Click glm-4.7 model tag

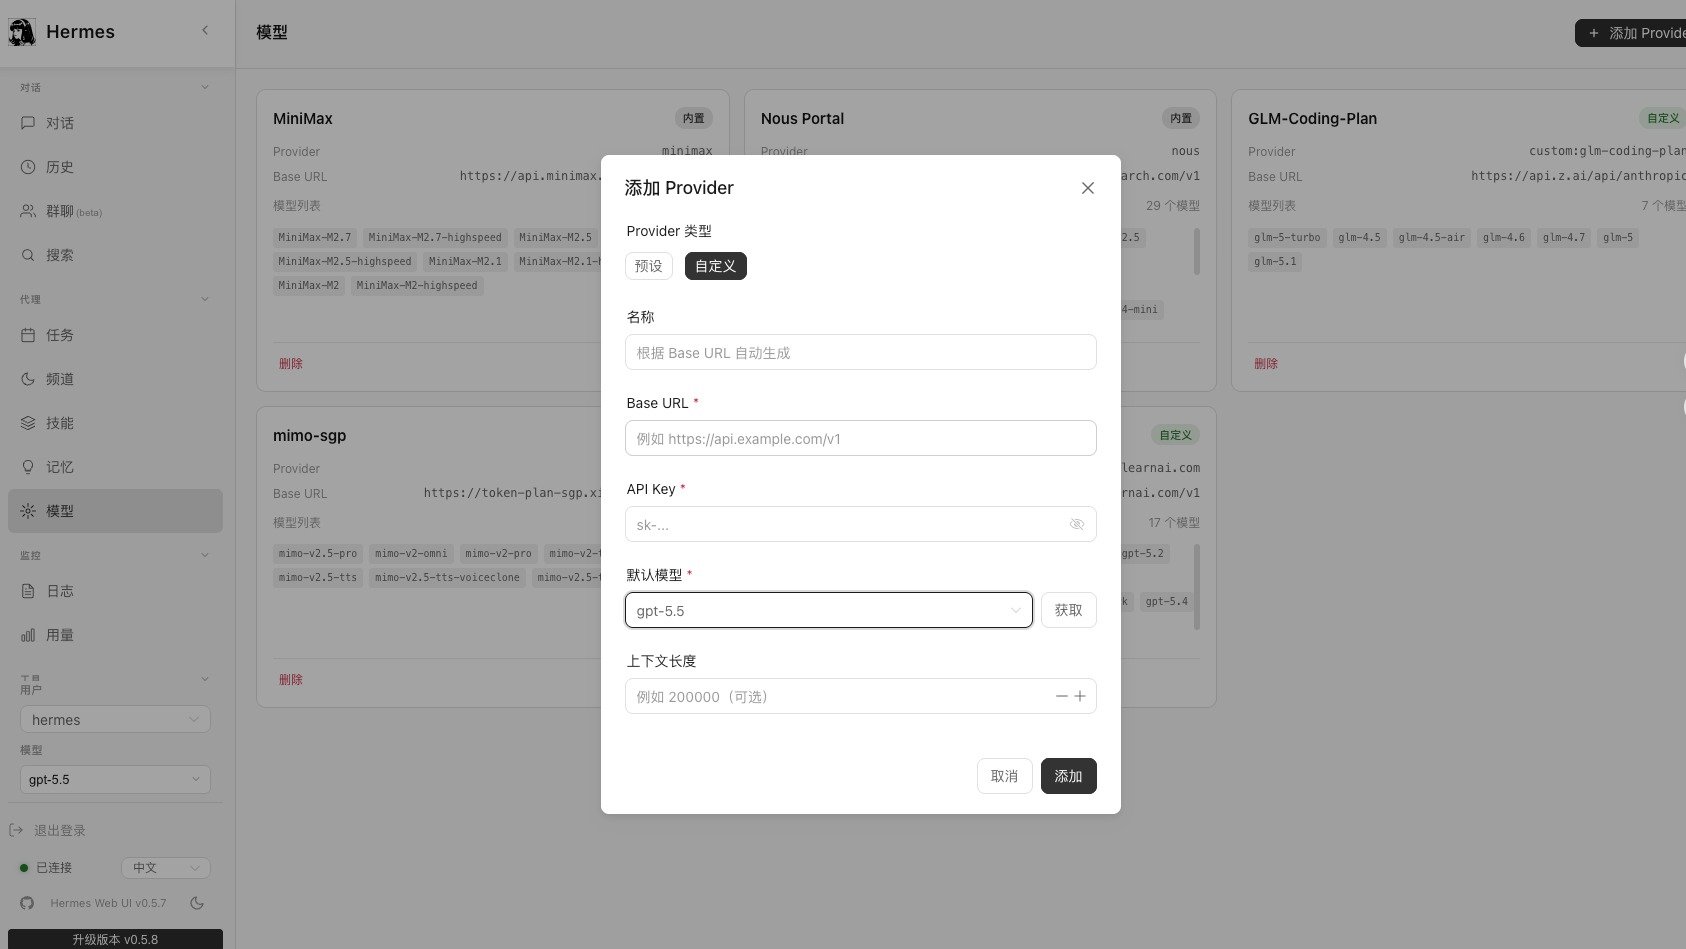[1564, 237]
